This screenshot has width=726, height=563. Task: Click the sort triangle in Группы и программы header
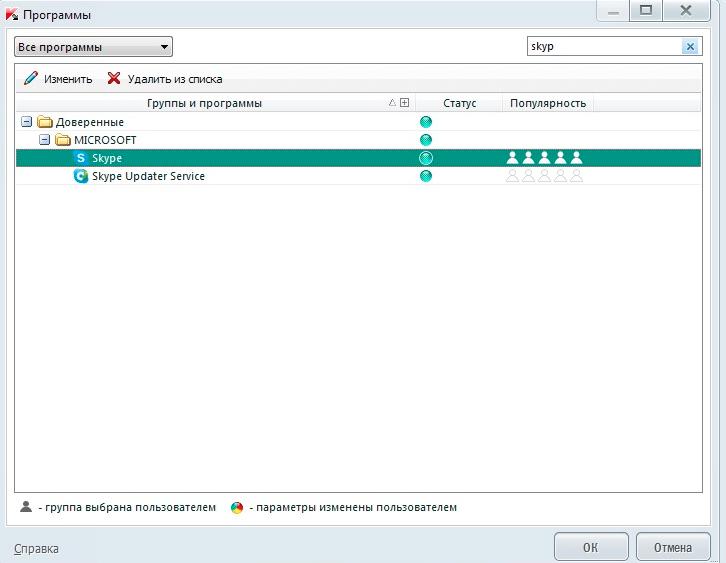392,103
